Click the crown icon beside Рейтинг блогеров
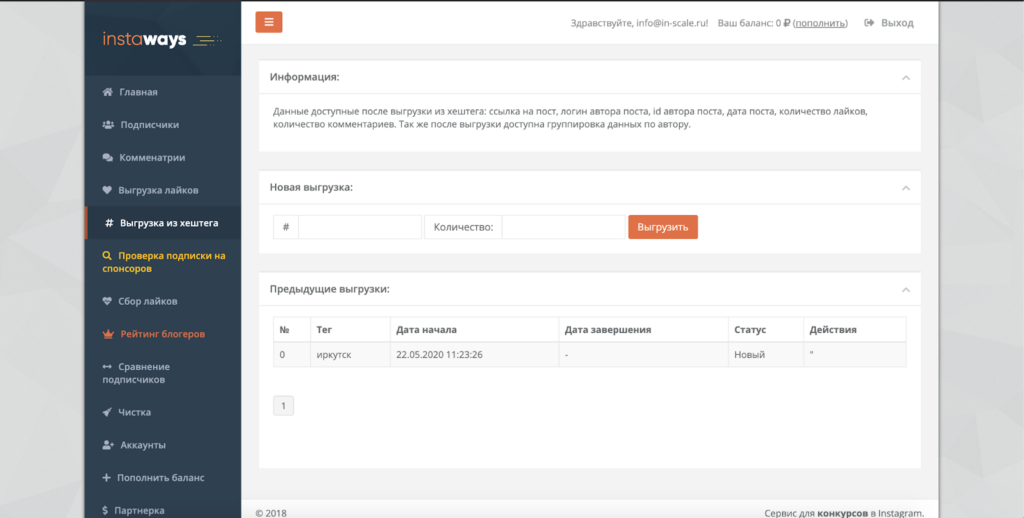This screenshot has width=1024, height=518. (108, 334)
